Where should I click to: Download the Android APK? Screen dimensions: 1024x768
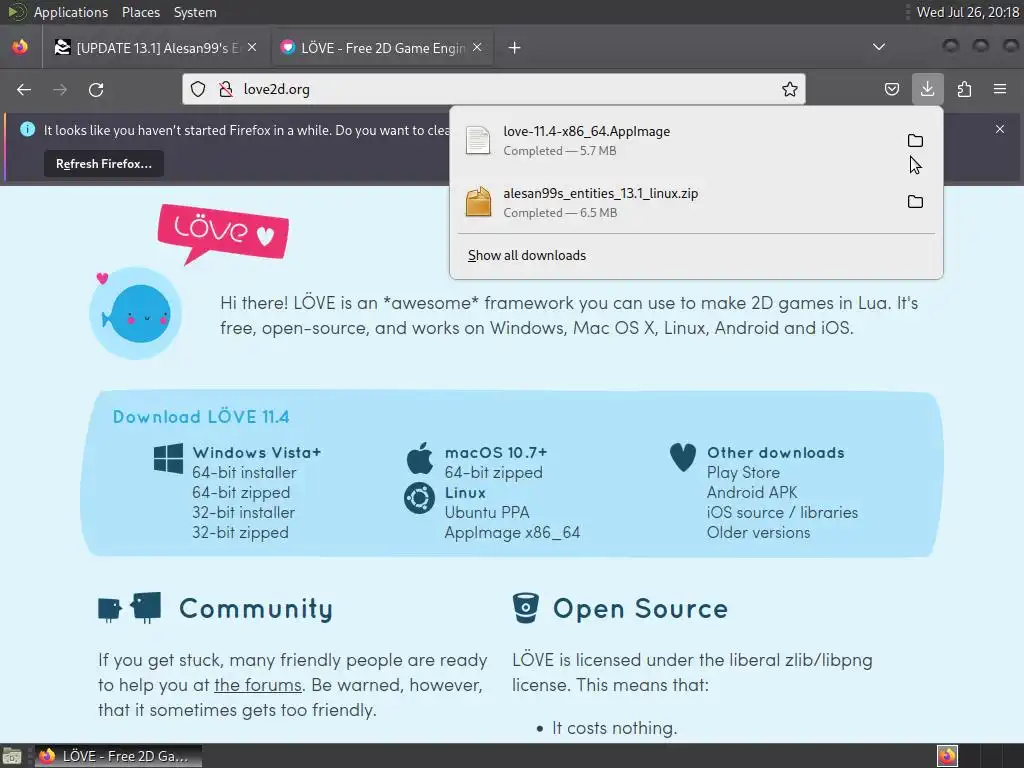click(x=752, y=492)
